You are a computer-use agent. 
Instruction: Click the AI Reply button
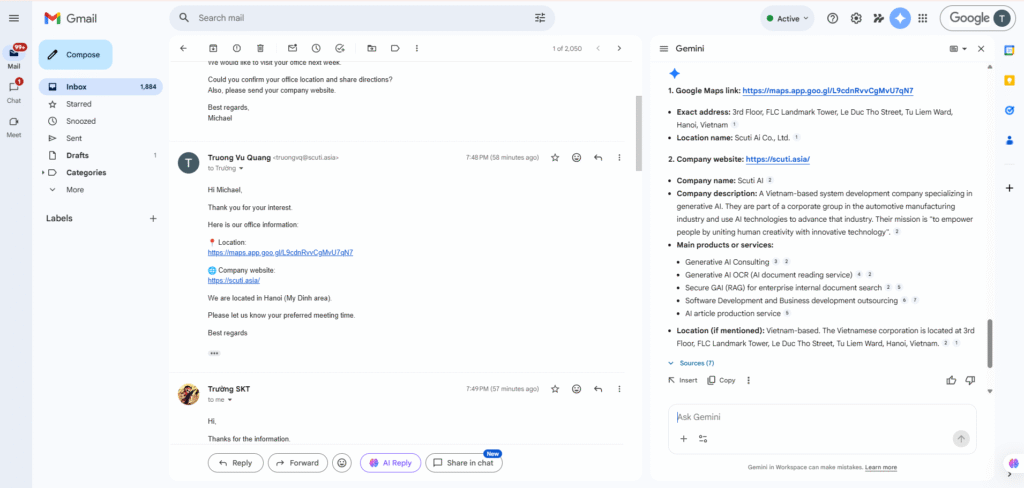[390, 463]
